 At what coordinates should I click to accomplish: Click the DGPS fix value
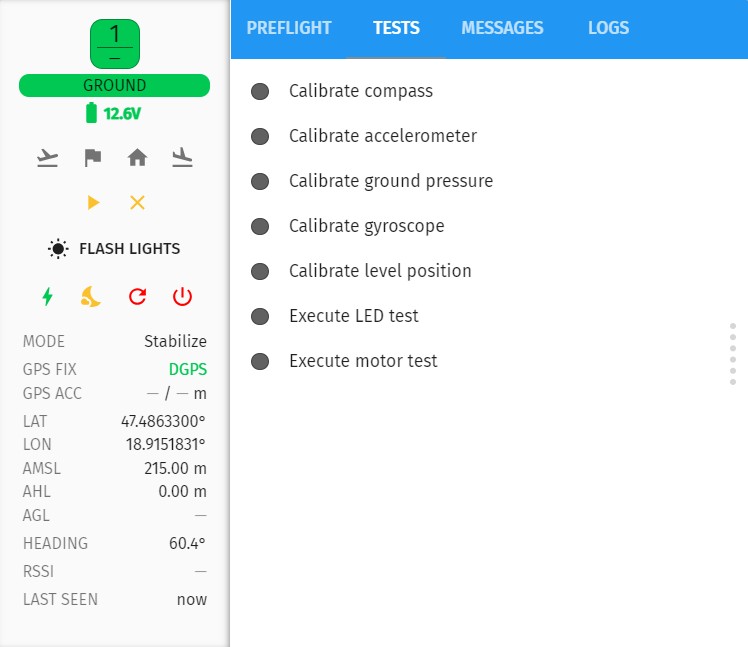click(x=188, y=369)
